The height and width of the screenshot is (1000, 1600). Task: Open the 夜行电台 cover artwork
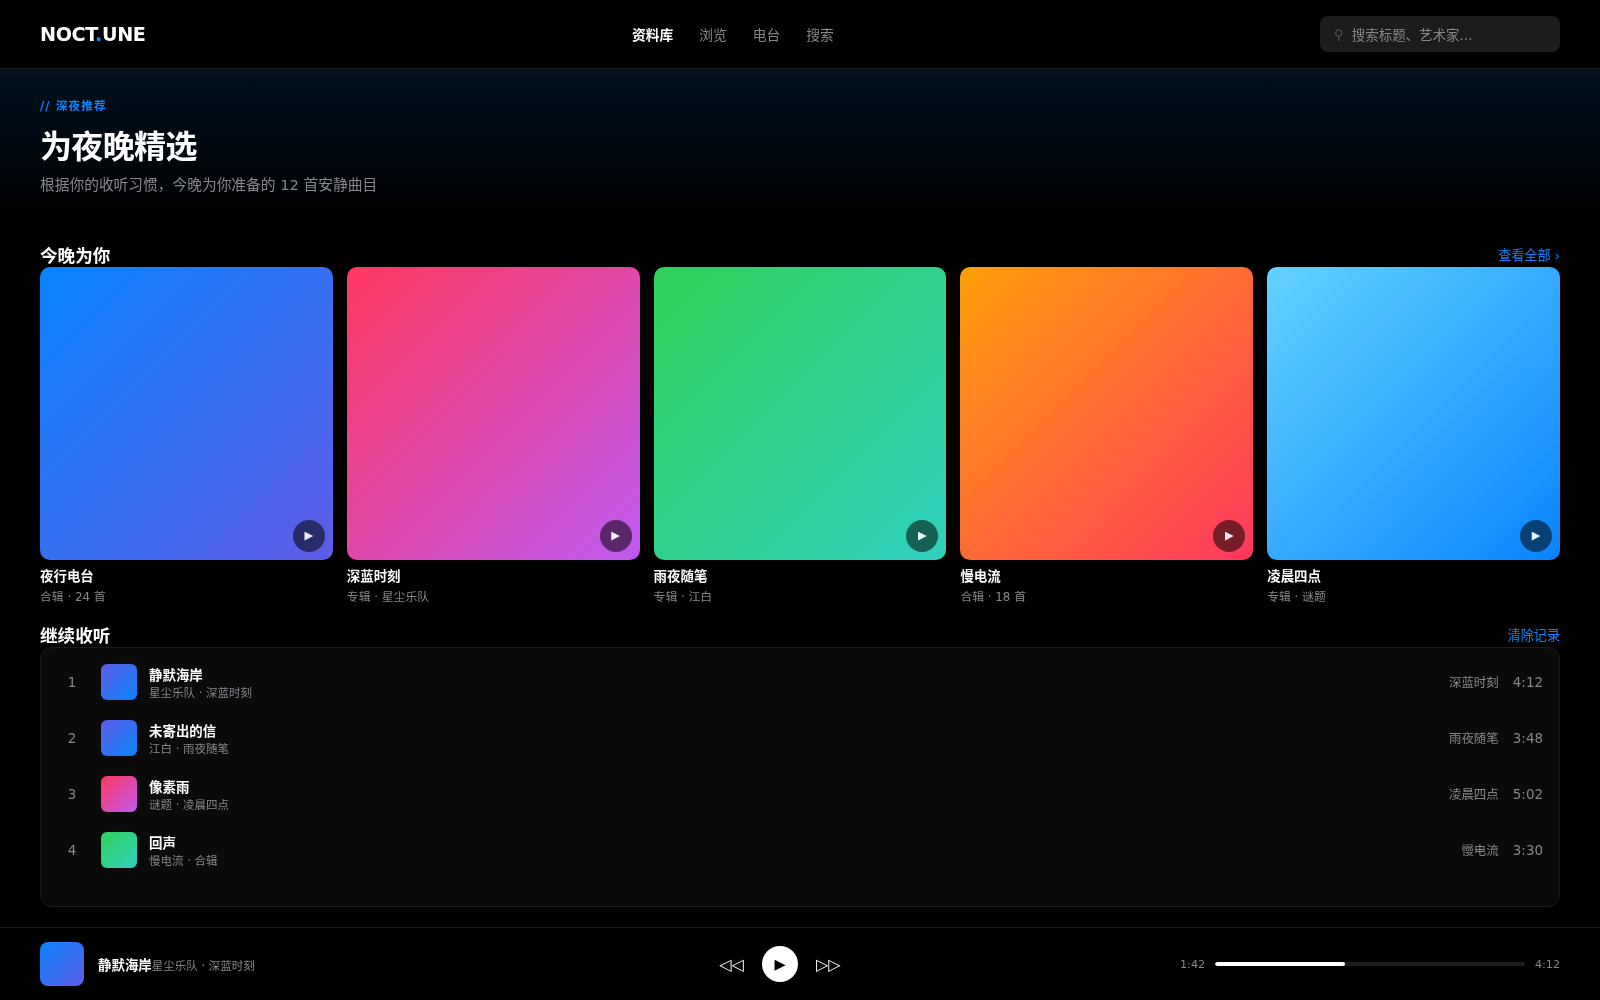(x=186, y=413)
